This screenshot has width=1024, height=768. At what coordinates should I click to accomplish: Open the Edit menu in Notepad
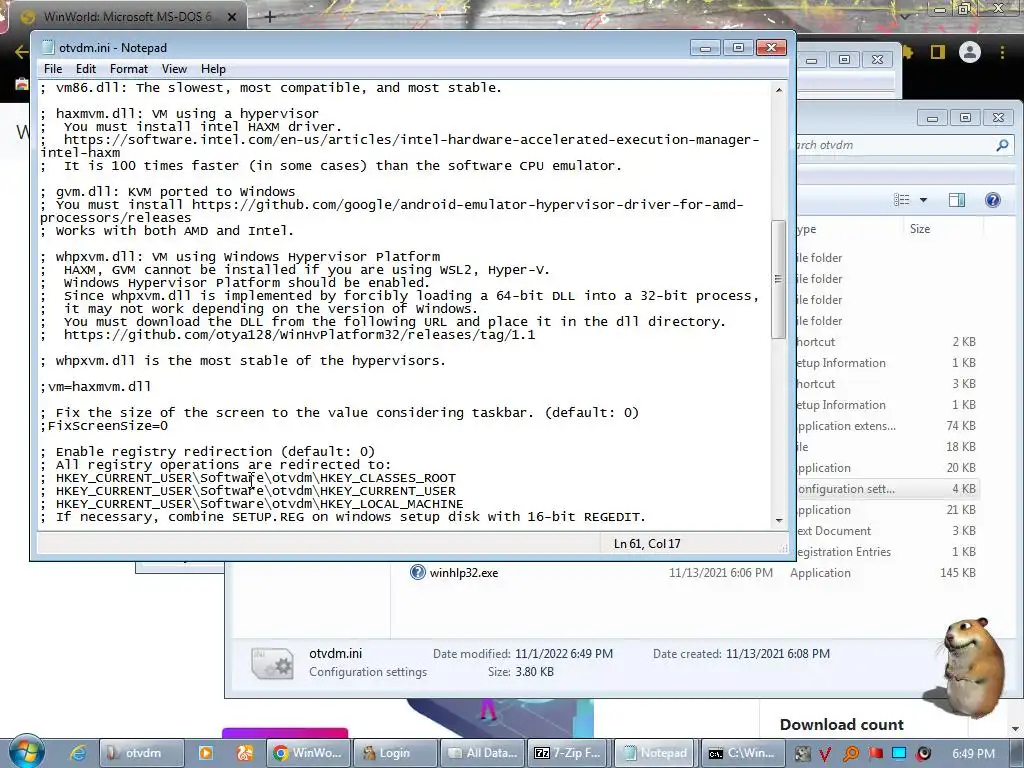pos(86,69)
